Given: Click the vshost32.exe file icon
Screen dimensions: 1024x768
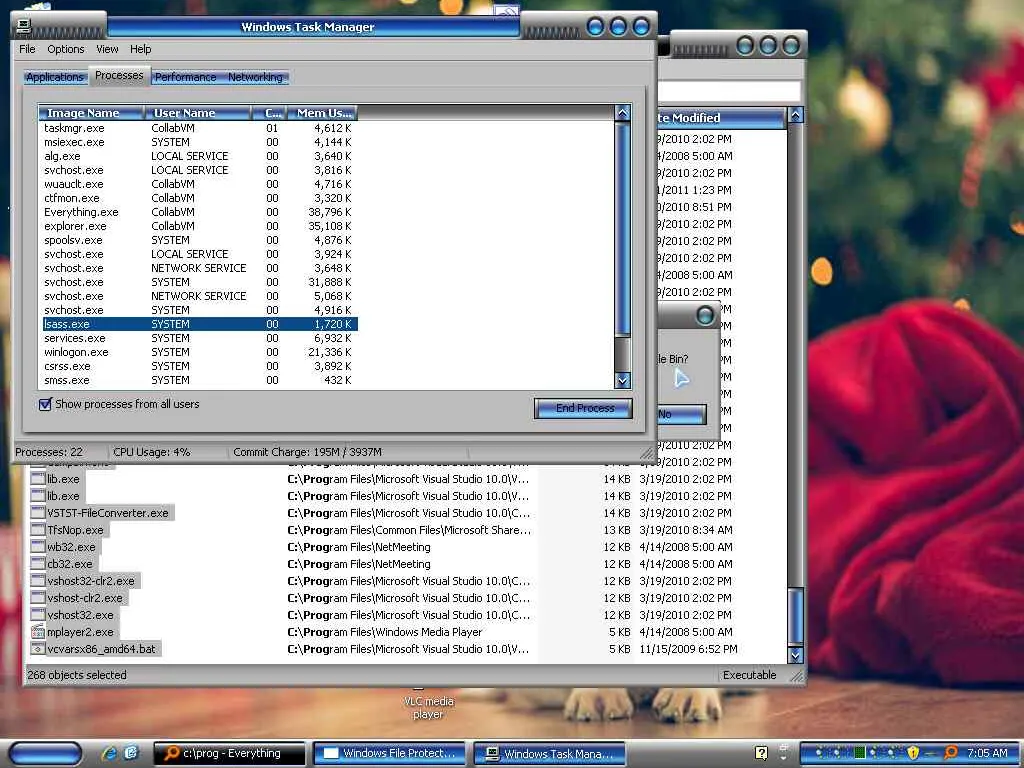Looking at the screenshot, I should point(38,615).
